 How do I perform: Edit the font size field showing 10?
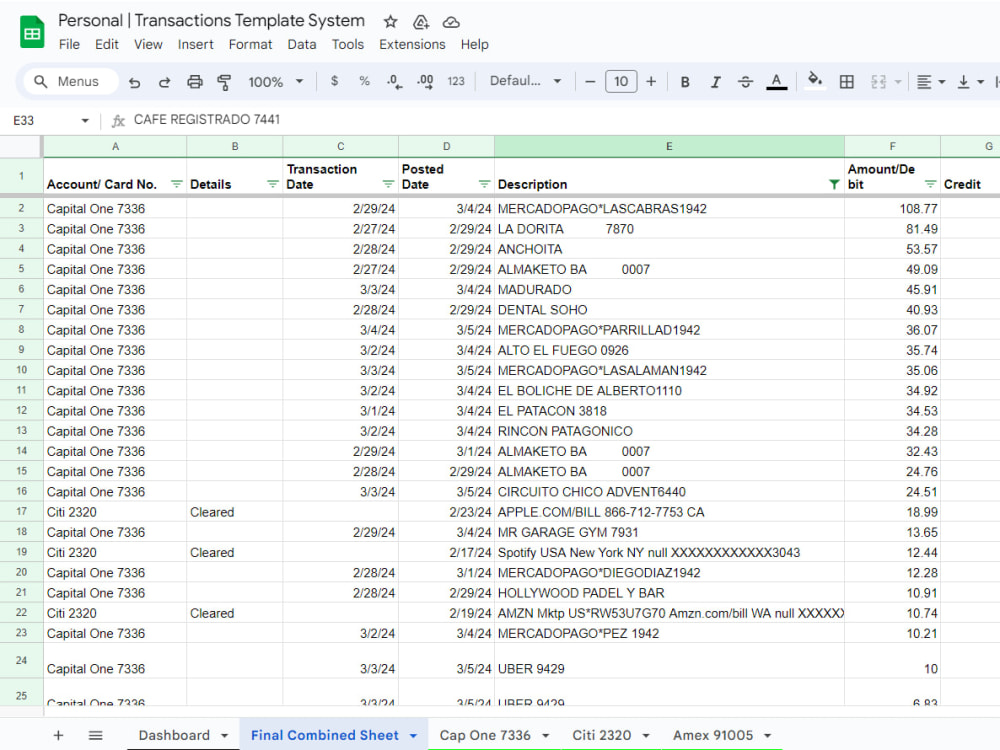point(621,82)
